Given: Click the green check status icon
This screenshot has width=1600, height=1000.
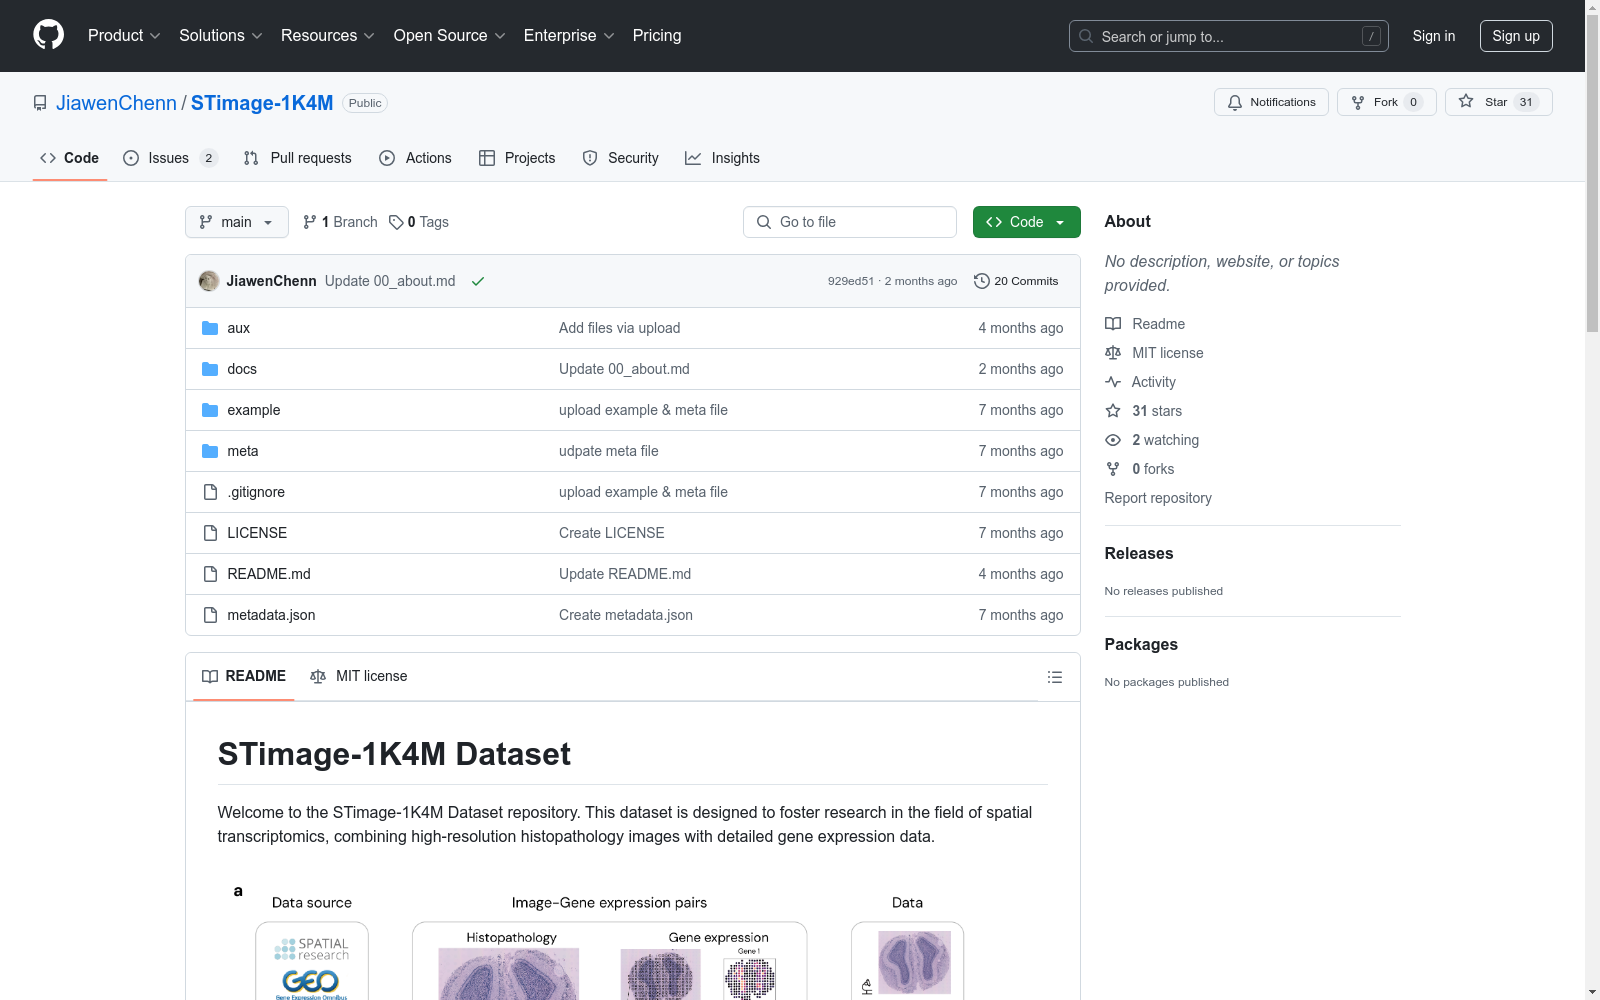Looking at the screenshot, I should click(x=478, y=281).
